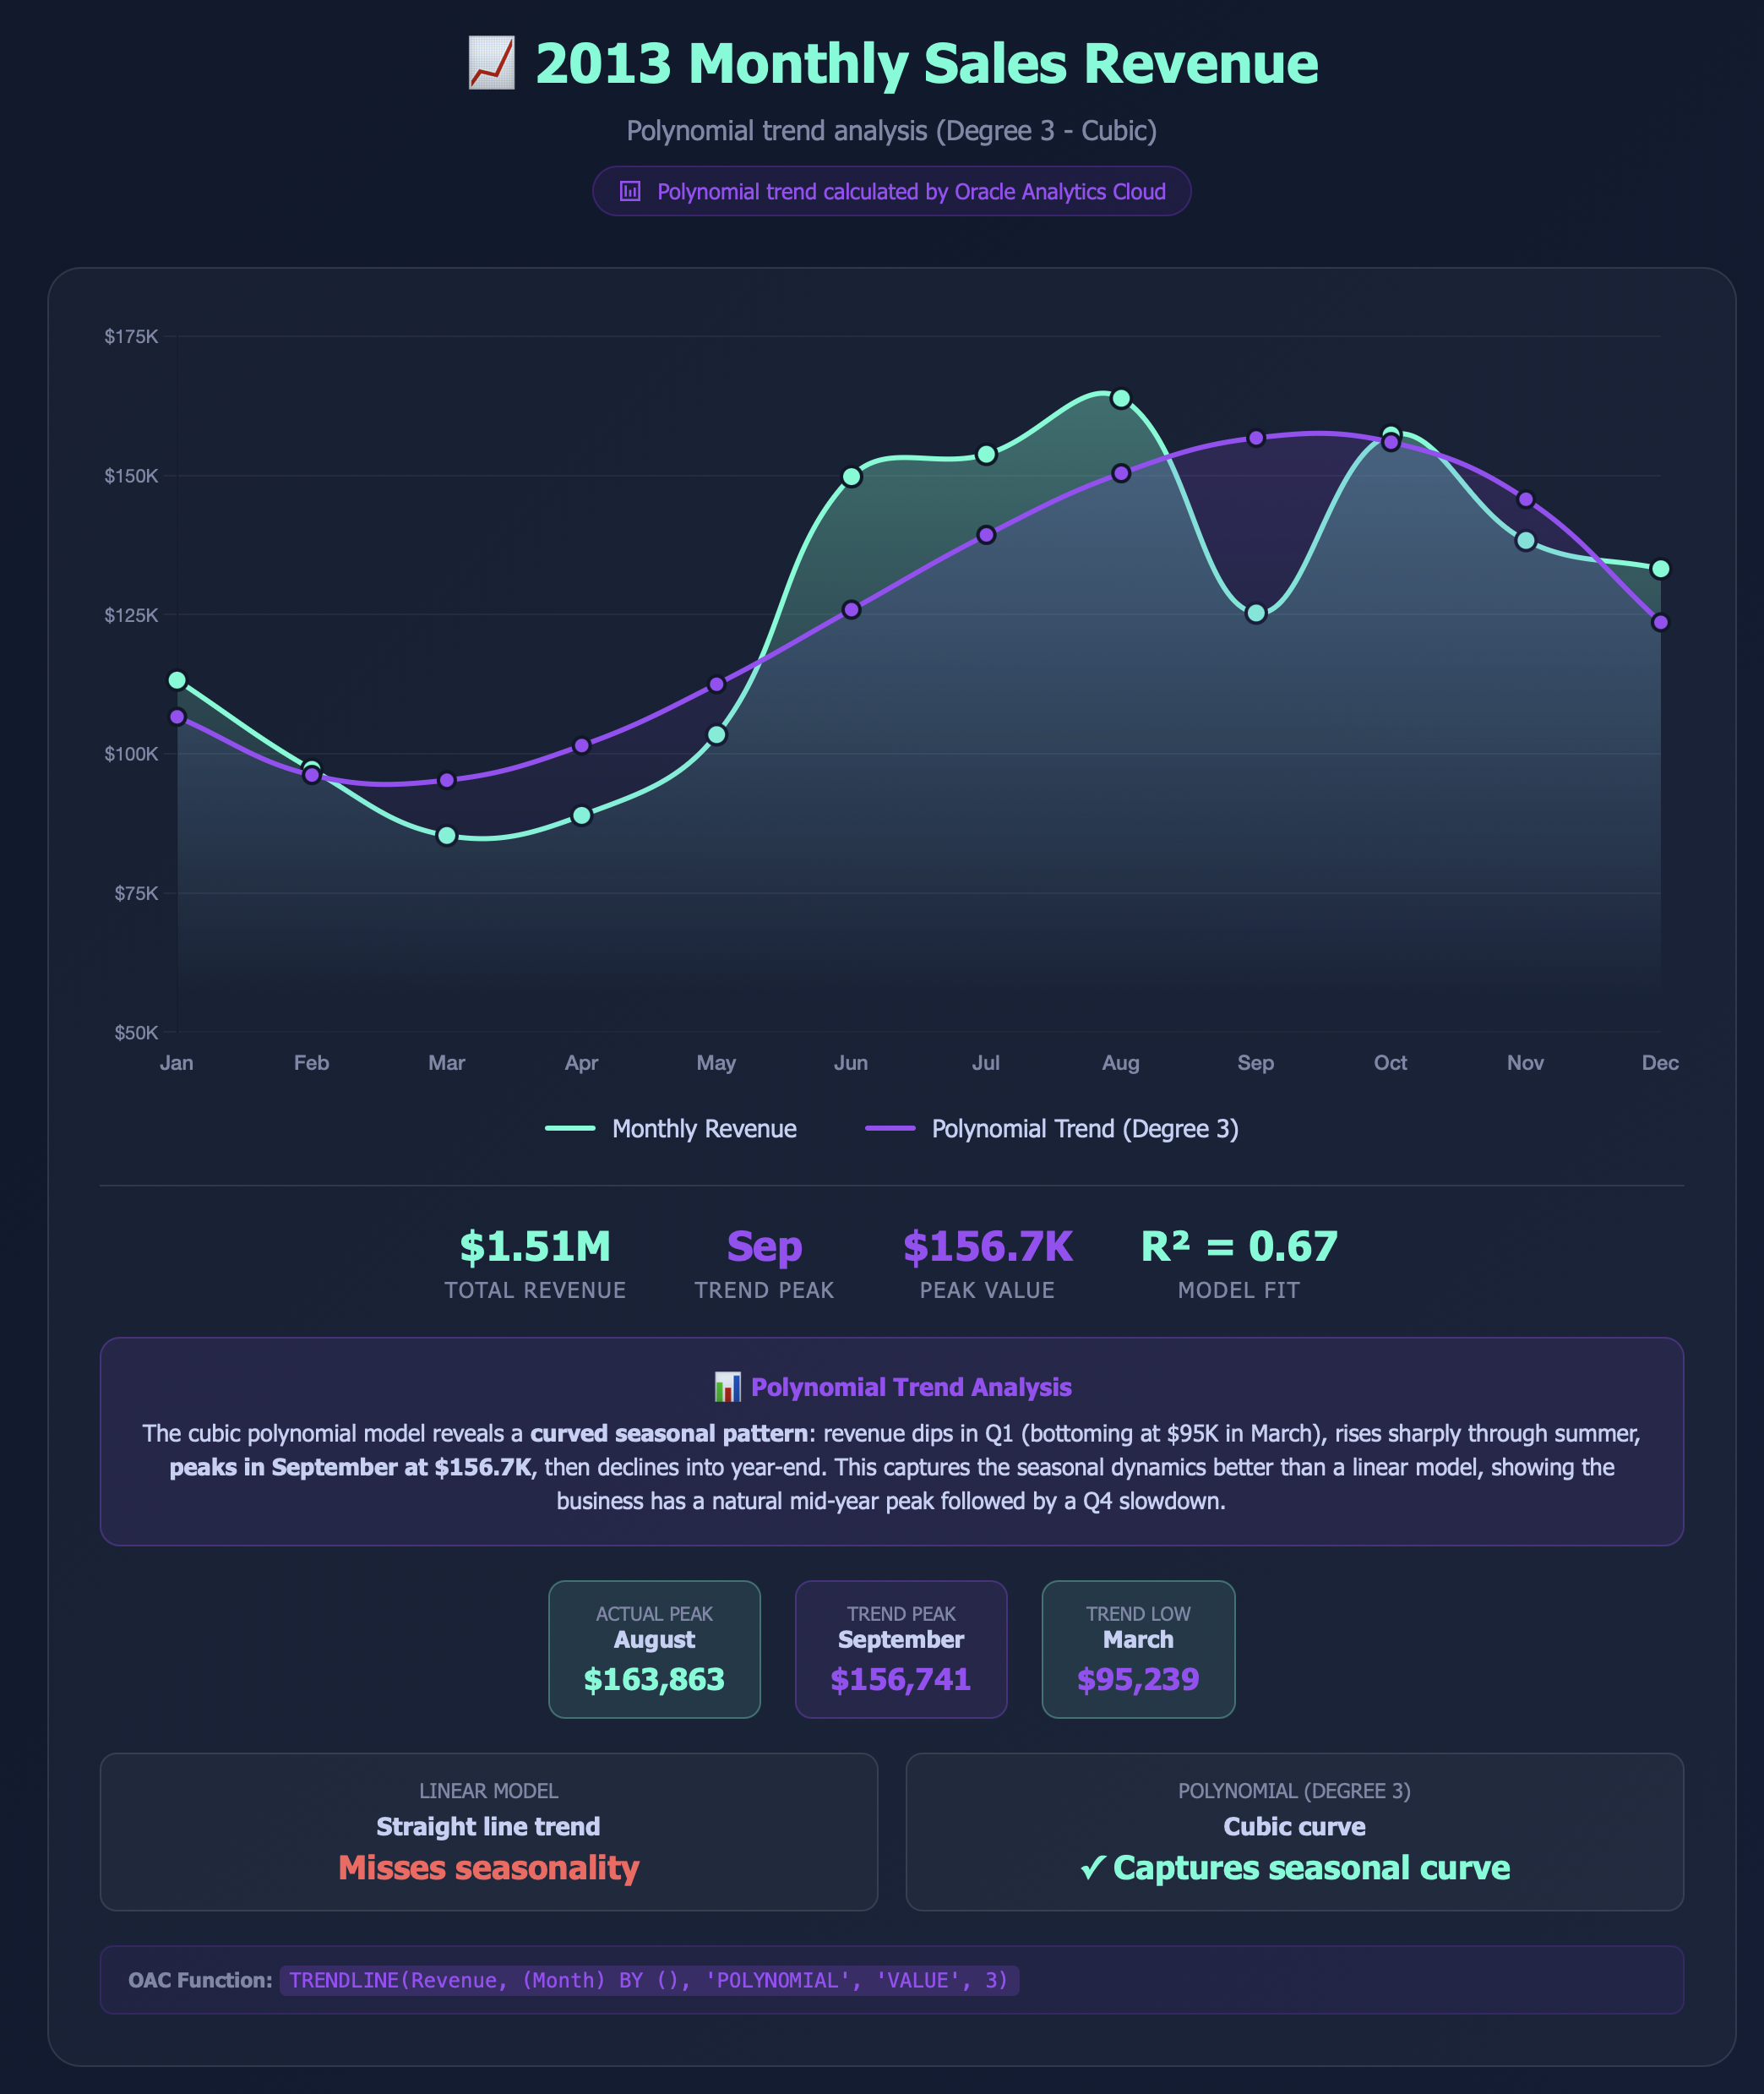1764x2094 pixels.
Task: Select the Linear Model comparison card
Action: tap(488, 1831)
